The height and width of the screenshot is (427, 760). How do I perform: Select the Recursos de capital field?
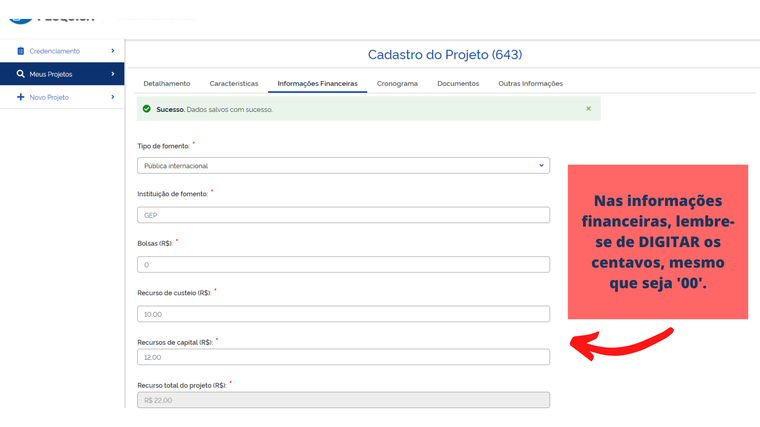coord(343,357)
